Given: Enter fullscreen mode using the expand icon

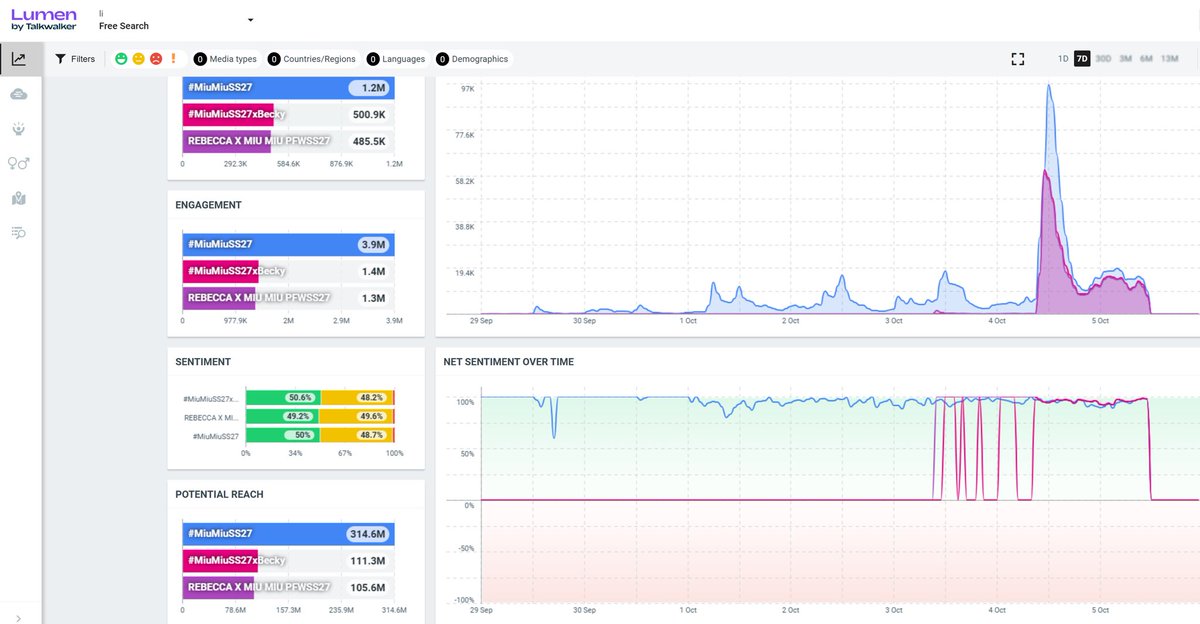Looking at the screenshot, I should pos(1018,59).
